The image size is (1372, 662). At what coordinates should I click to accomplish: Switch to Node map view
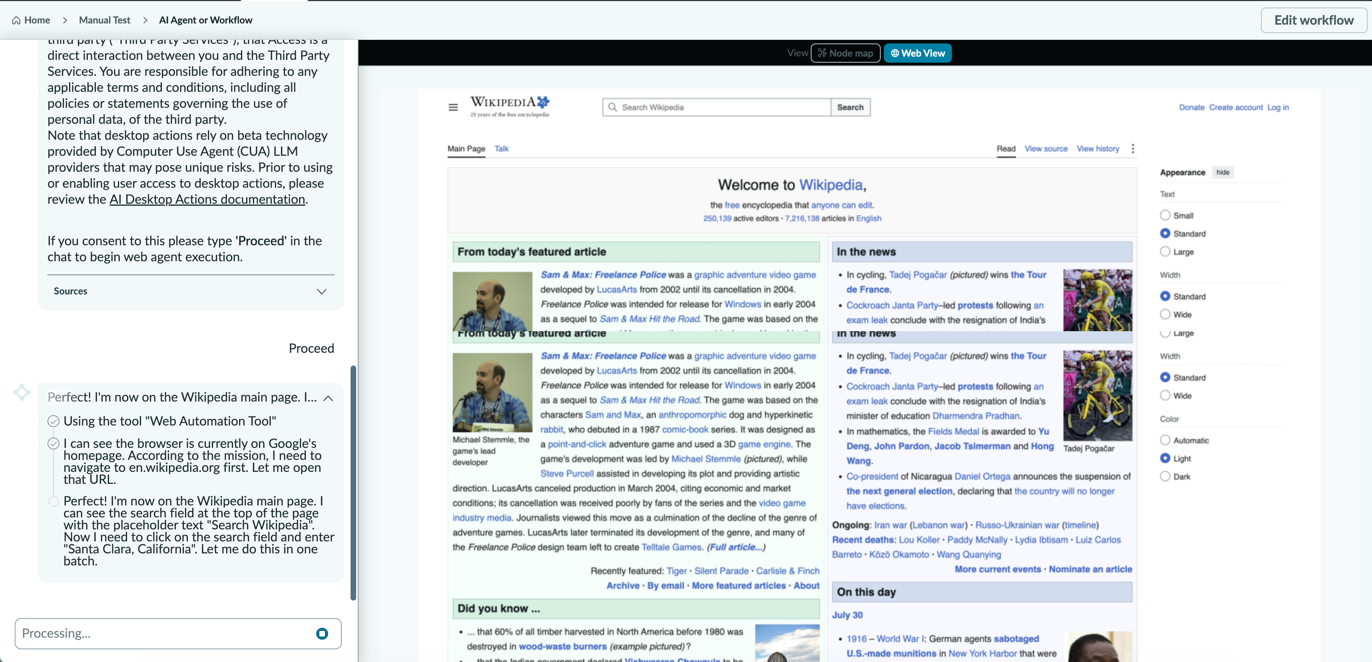point(846,53)
